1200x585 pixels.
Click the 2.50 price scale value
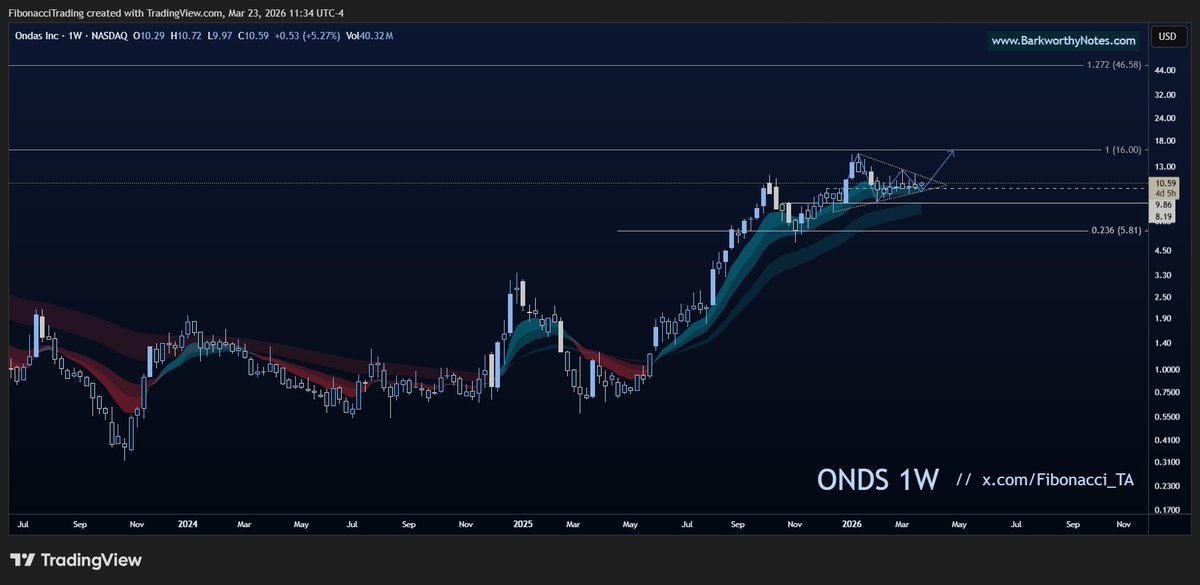1163,297
